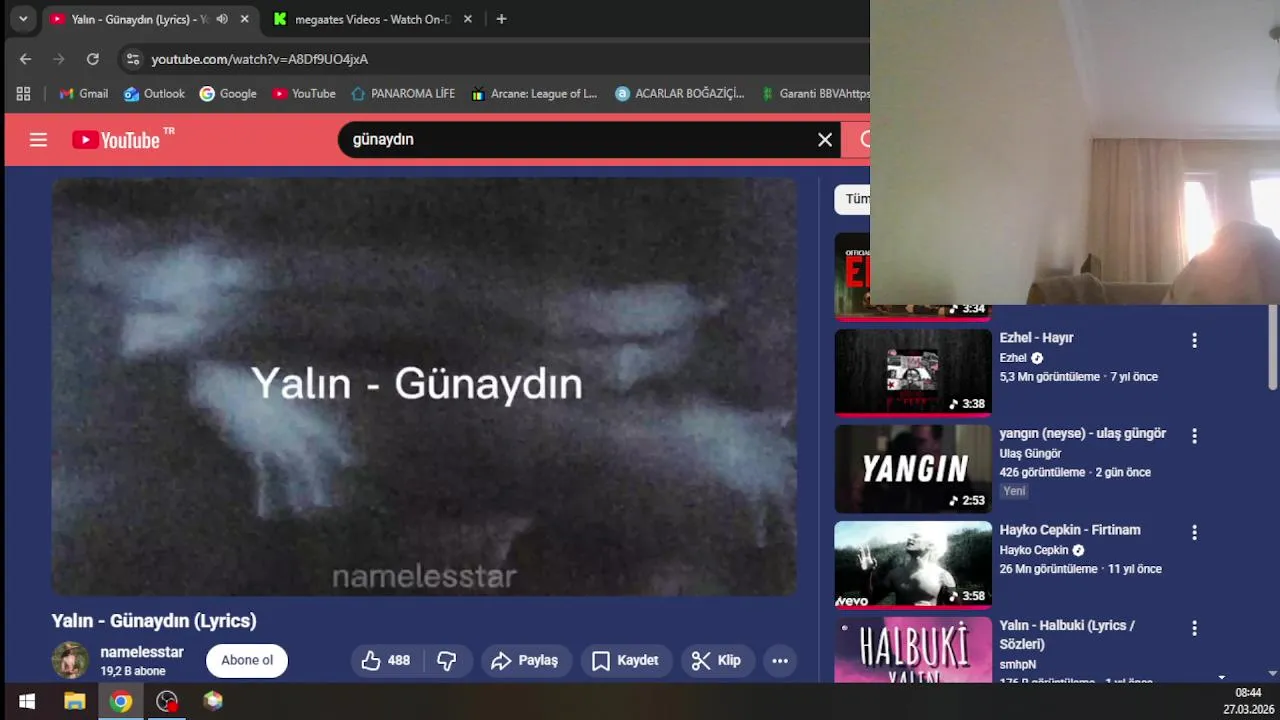Open the Arcane: League of L... bookmark

tap(534, 93)
